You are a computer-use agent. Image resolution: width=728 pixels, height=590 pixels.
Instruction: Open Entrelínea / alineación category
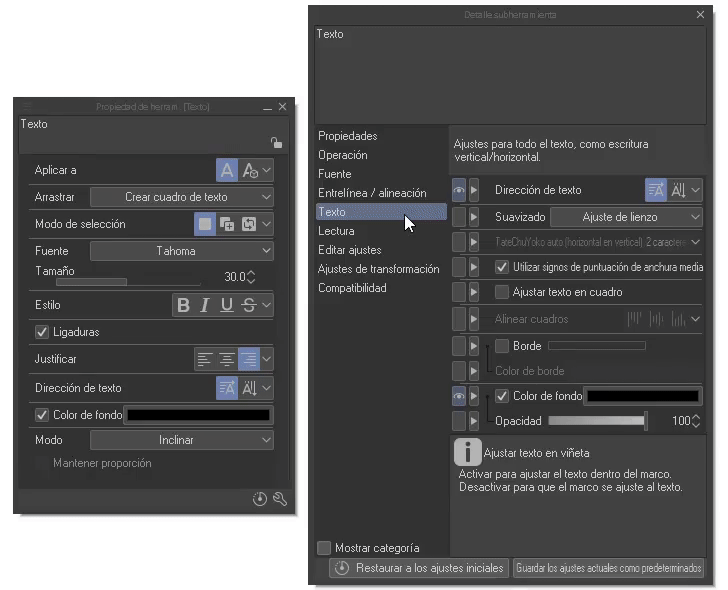pos(372,193)
